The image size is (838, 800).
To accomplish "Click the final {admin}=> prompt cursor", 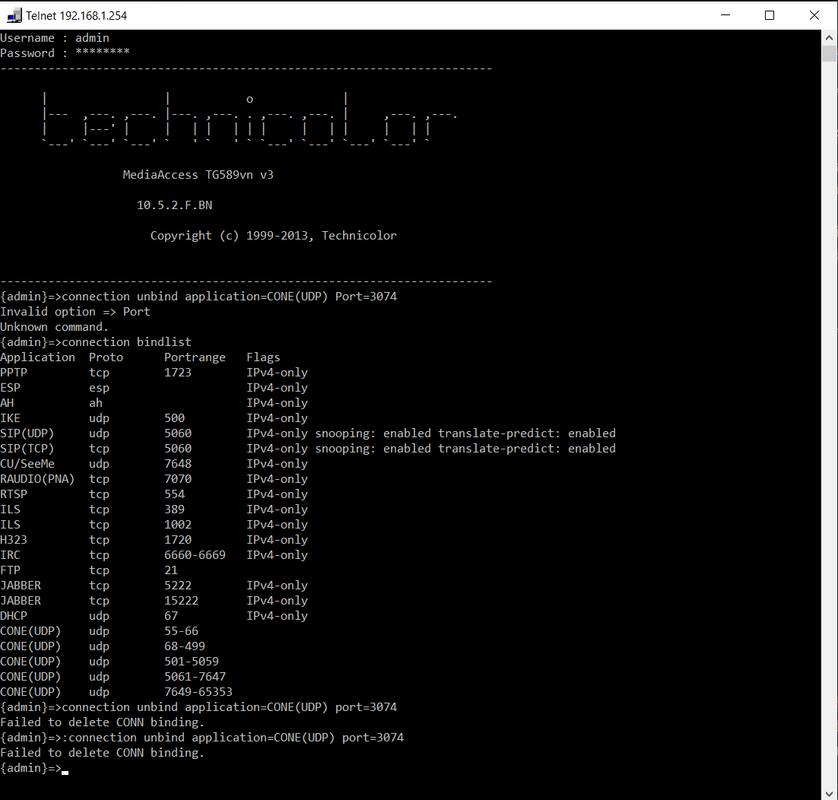I will click(x=65, y=772).
